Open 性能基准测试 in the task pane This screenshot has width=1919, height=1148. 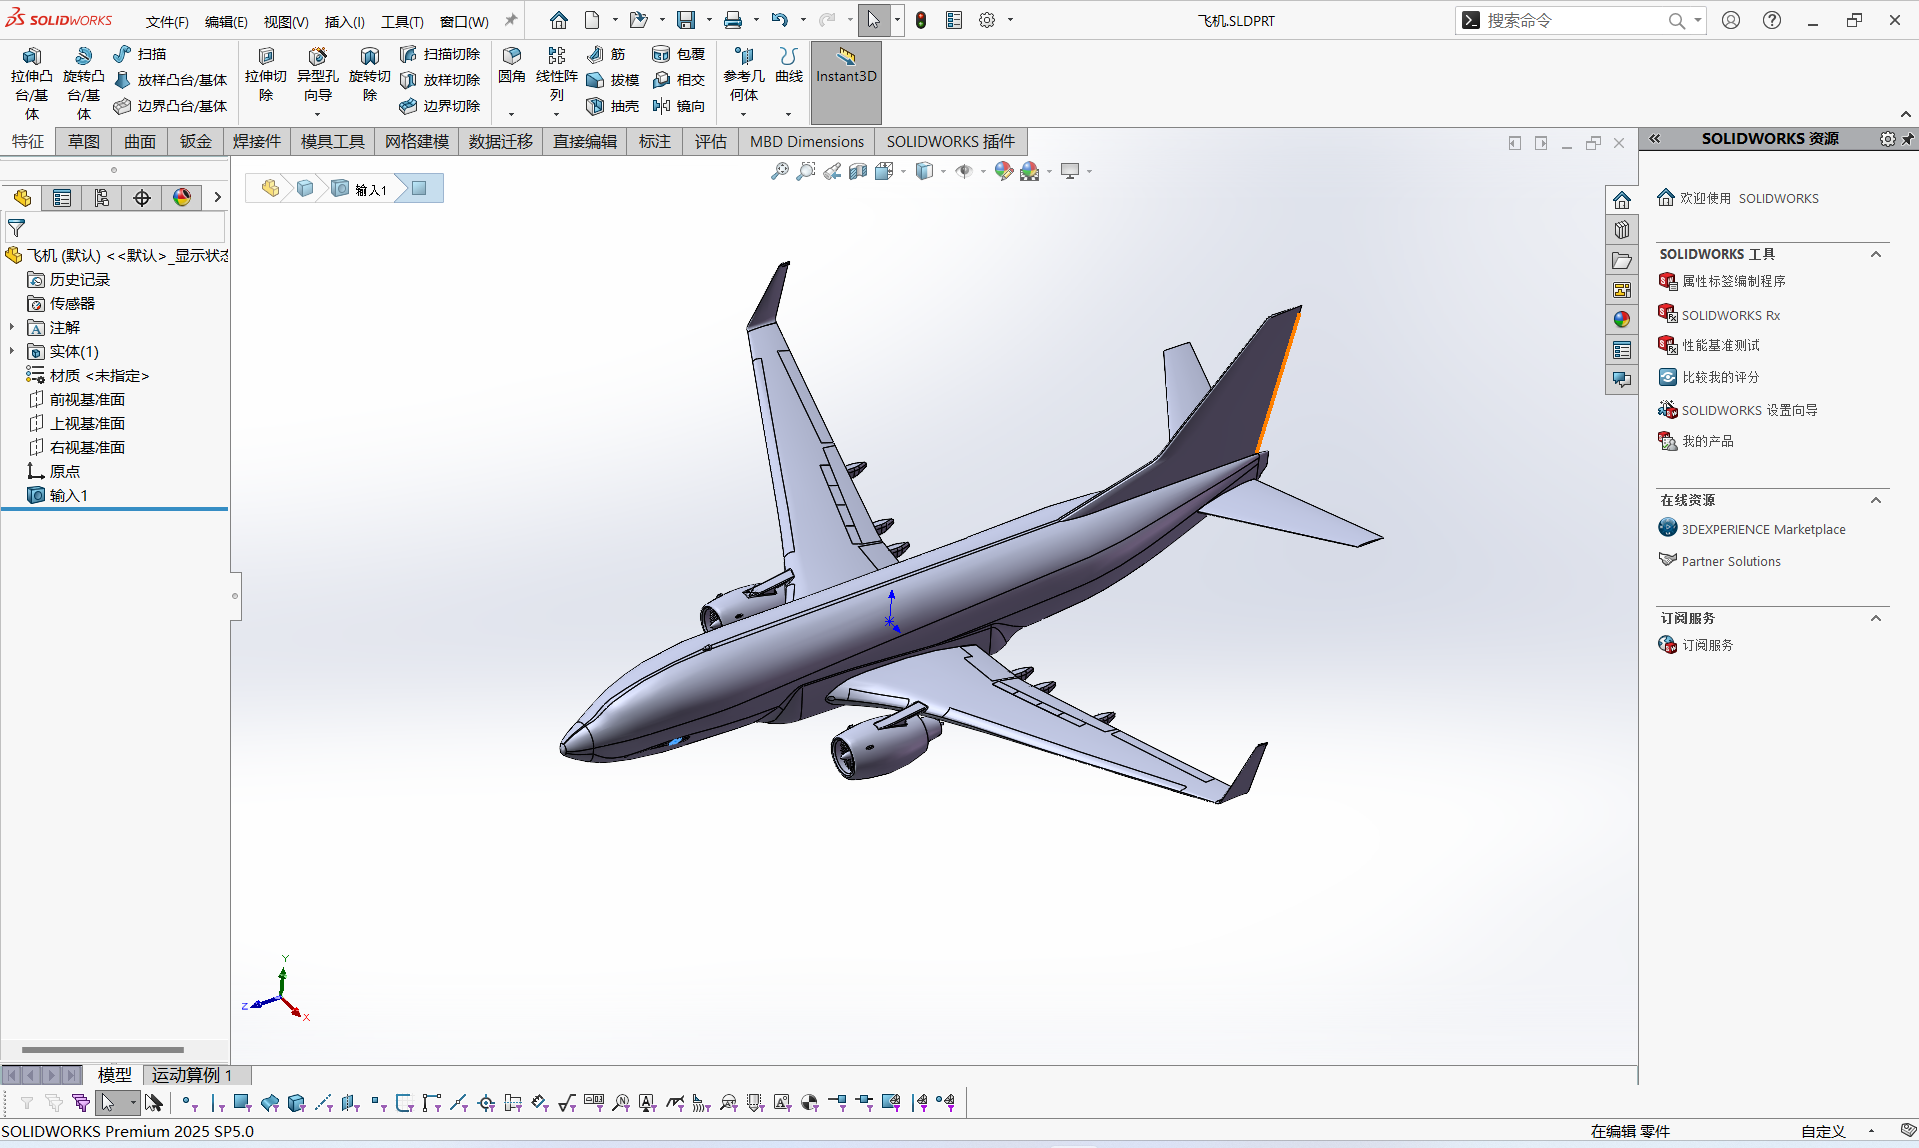point(1721,345)
